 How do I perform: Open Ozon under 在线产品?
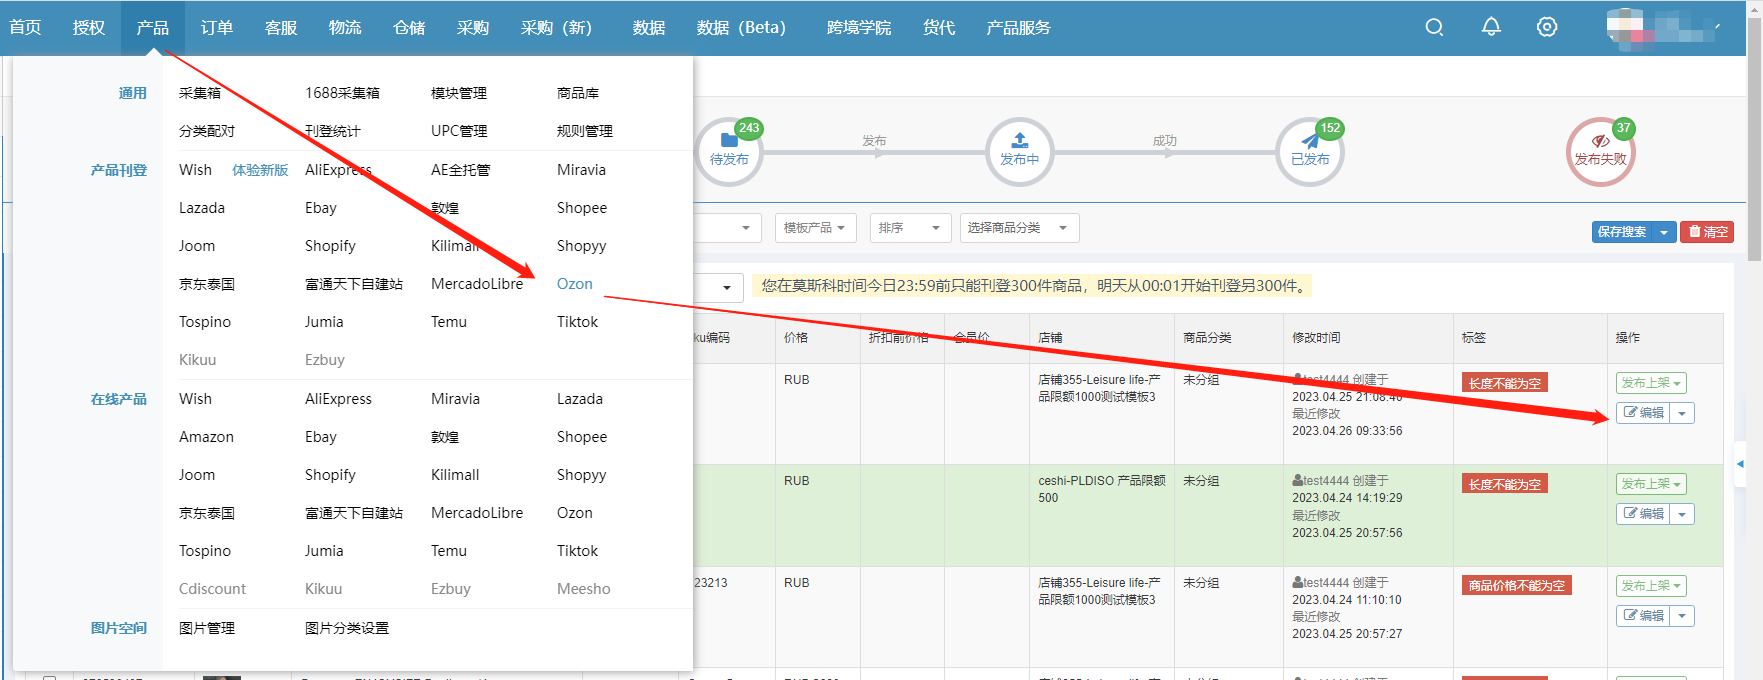575,513
